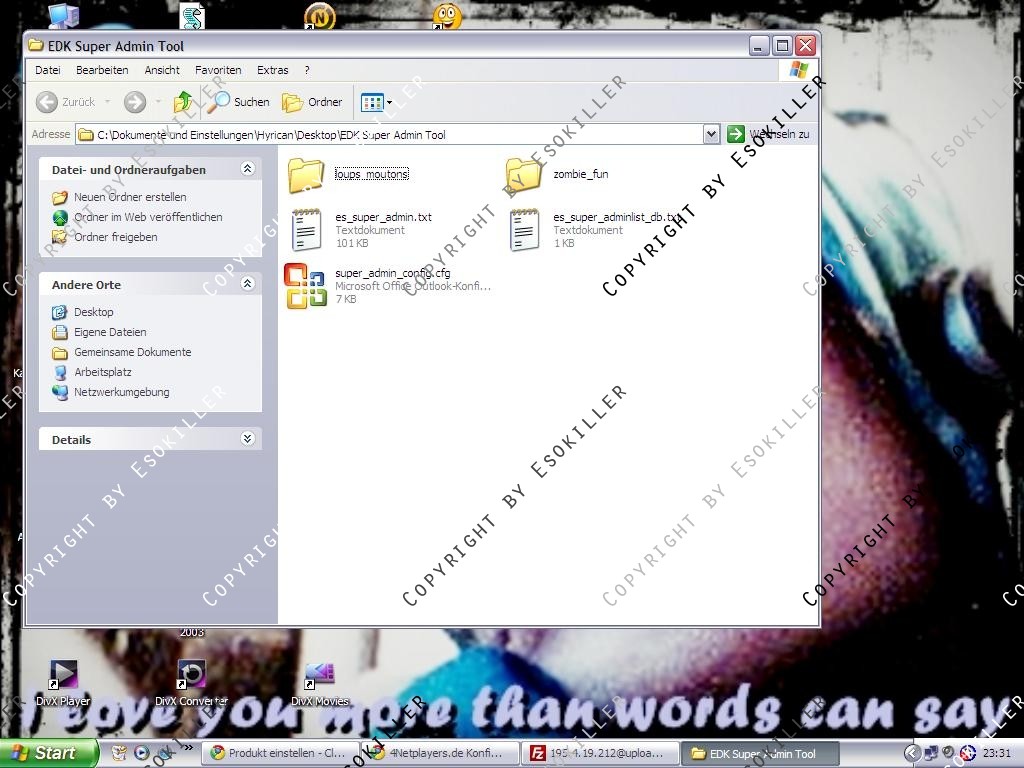Collapse the Andere Orte panel
The image size is (1024, 768).
click(247, 284)
